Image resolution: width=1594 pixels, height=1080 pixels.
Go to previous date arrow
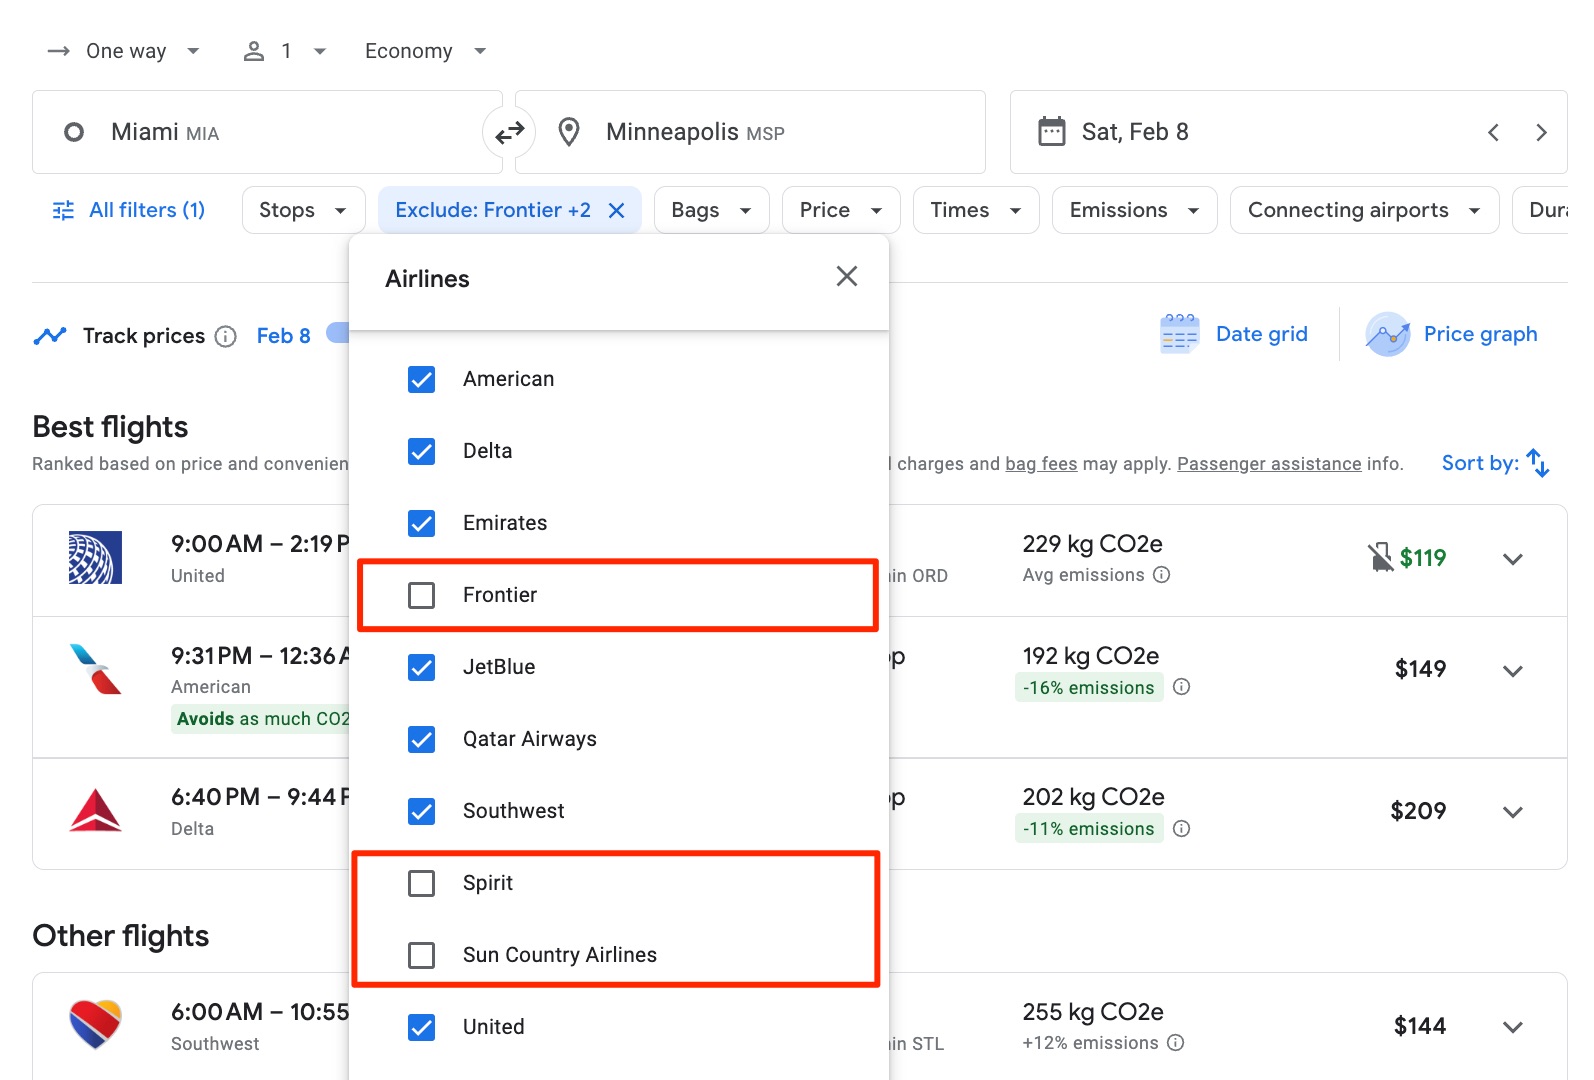pyautogui.click(x=1493, y=132)
